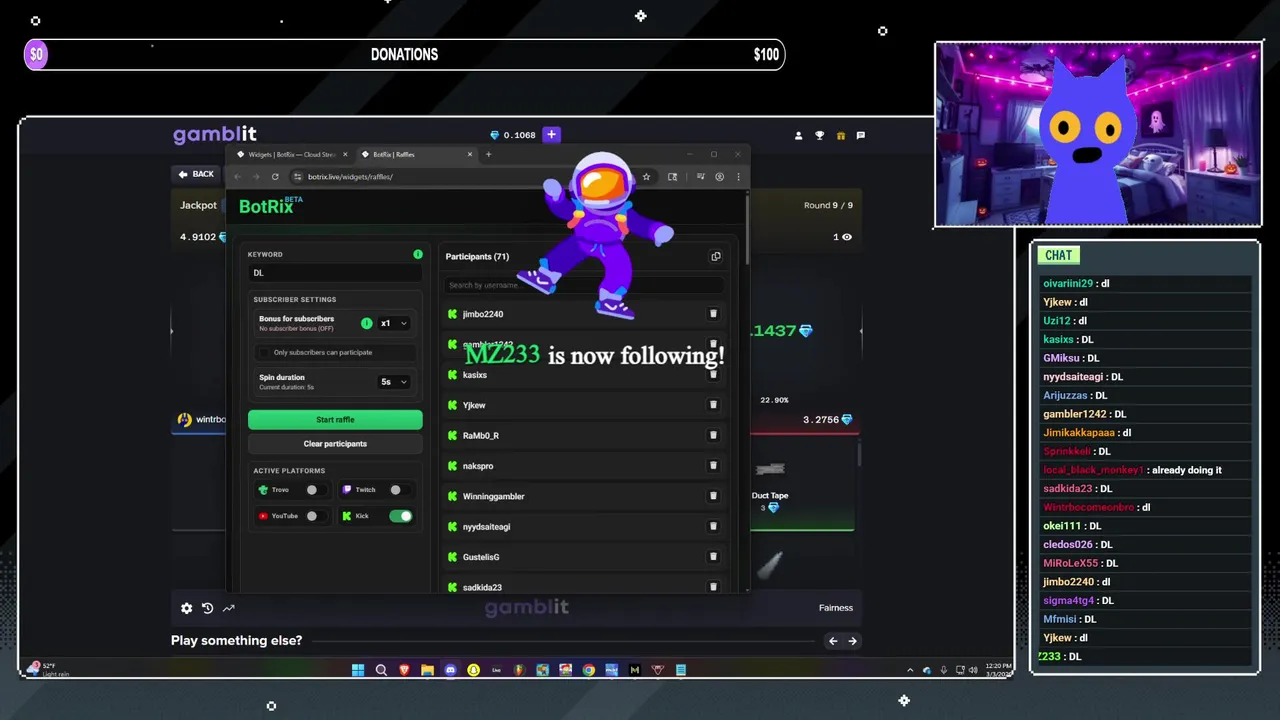Reload the BotRix page in browser
The height and width of the screenshot is (720, 1280).
[275, 177]
